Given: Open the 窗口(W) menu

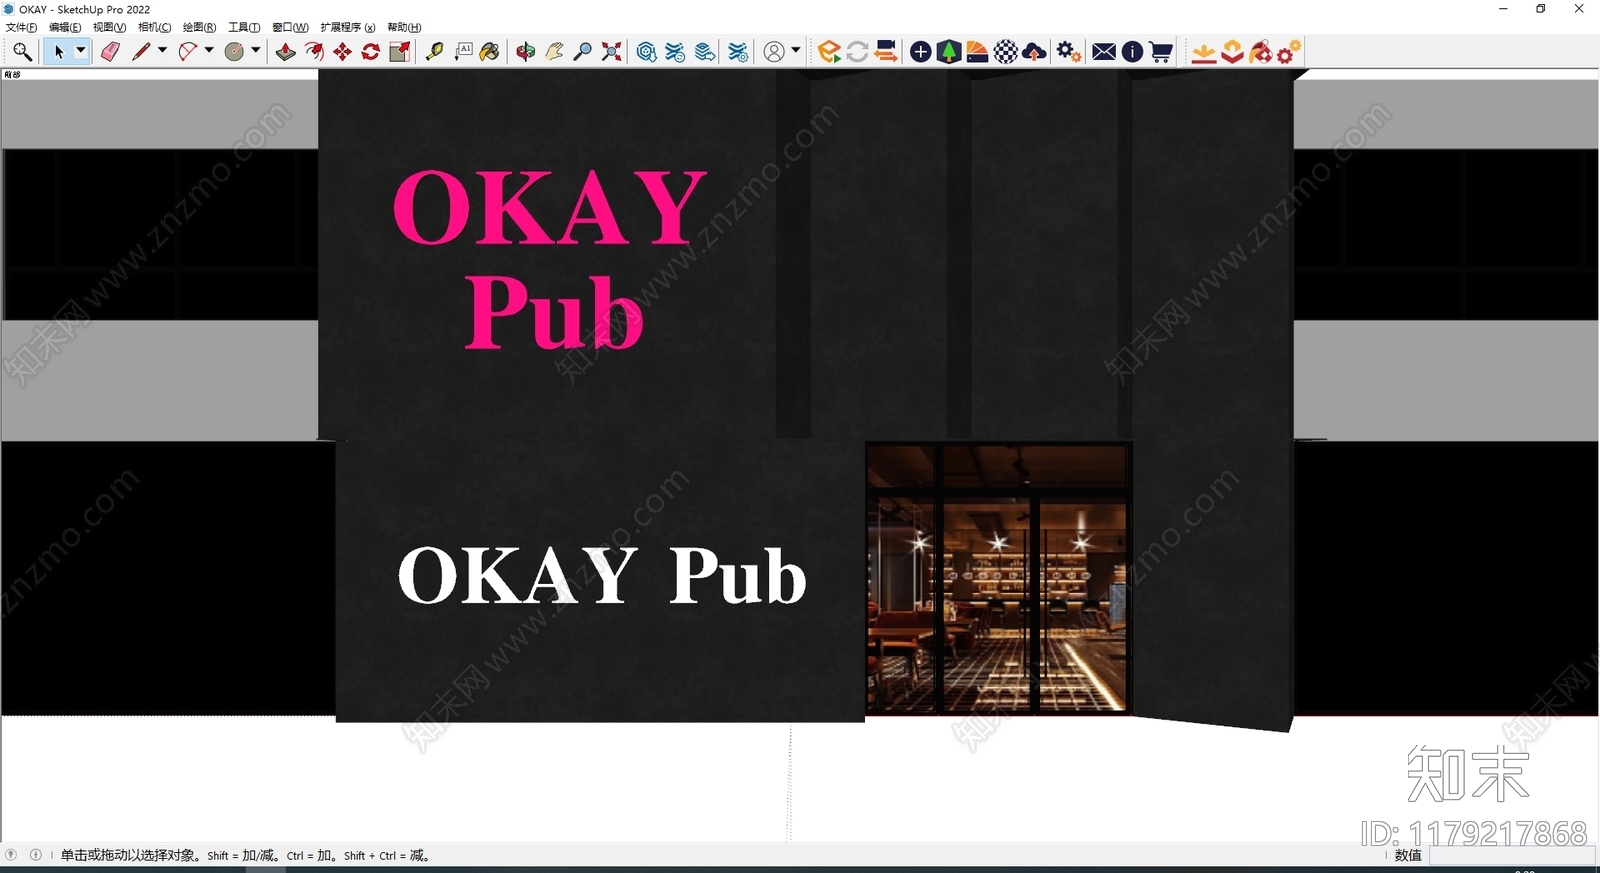Looking at the screenshot, I should (x=290, y=27).
